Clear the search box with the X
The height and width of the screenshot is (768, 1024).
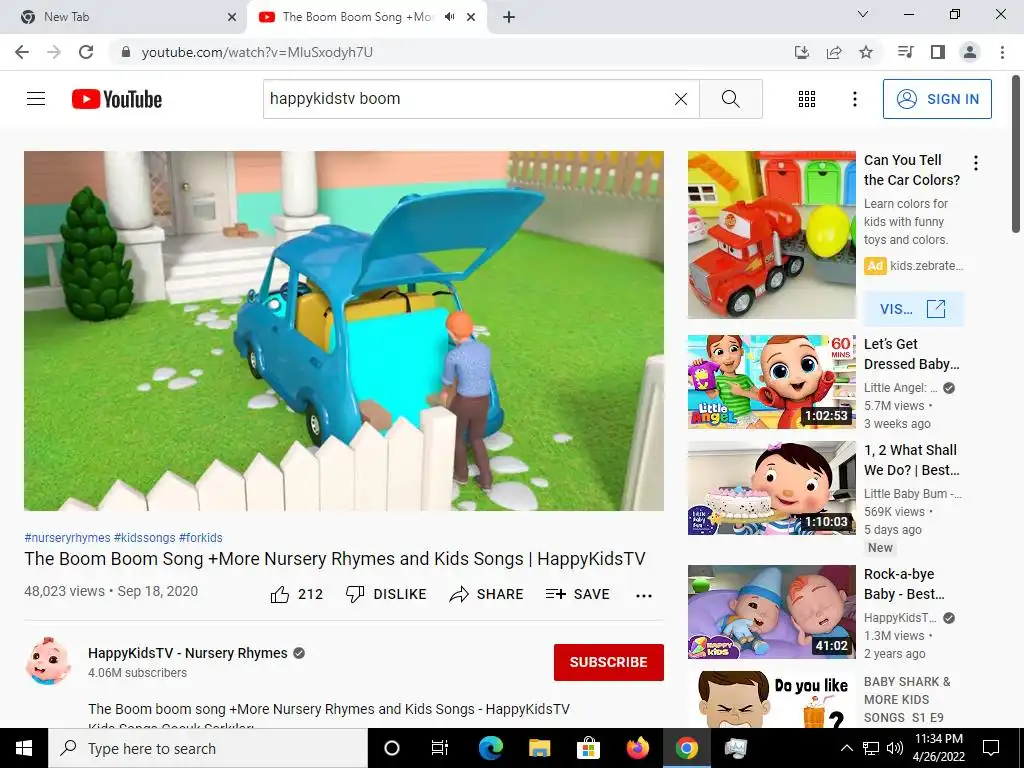coord(680,99)
